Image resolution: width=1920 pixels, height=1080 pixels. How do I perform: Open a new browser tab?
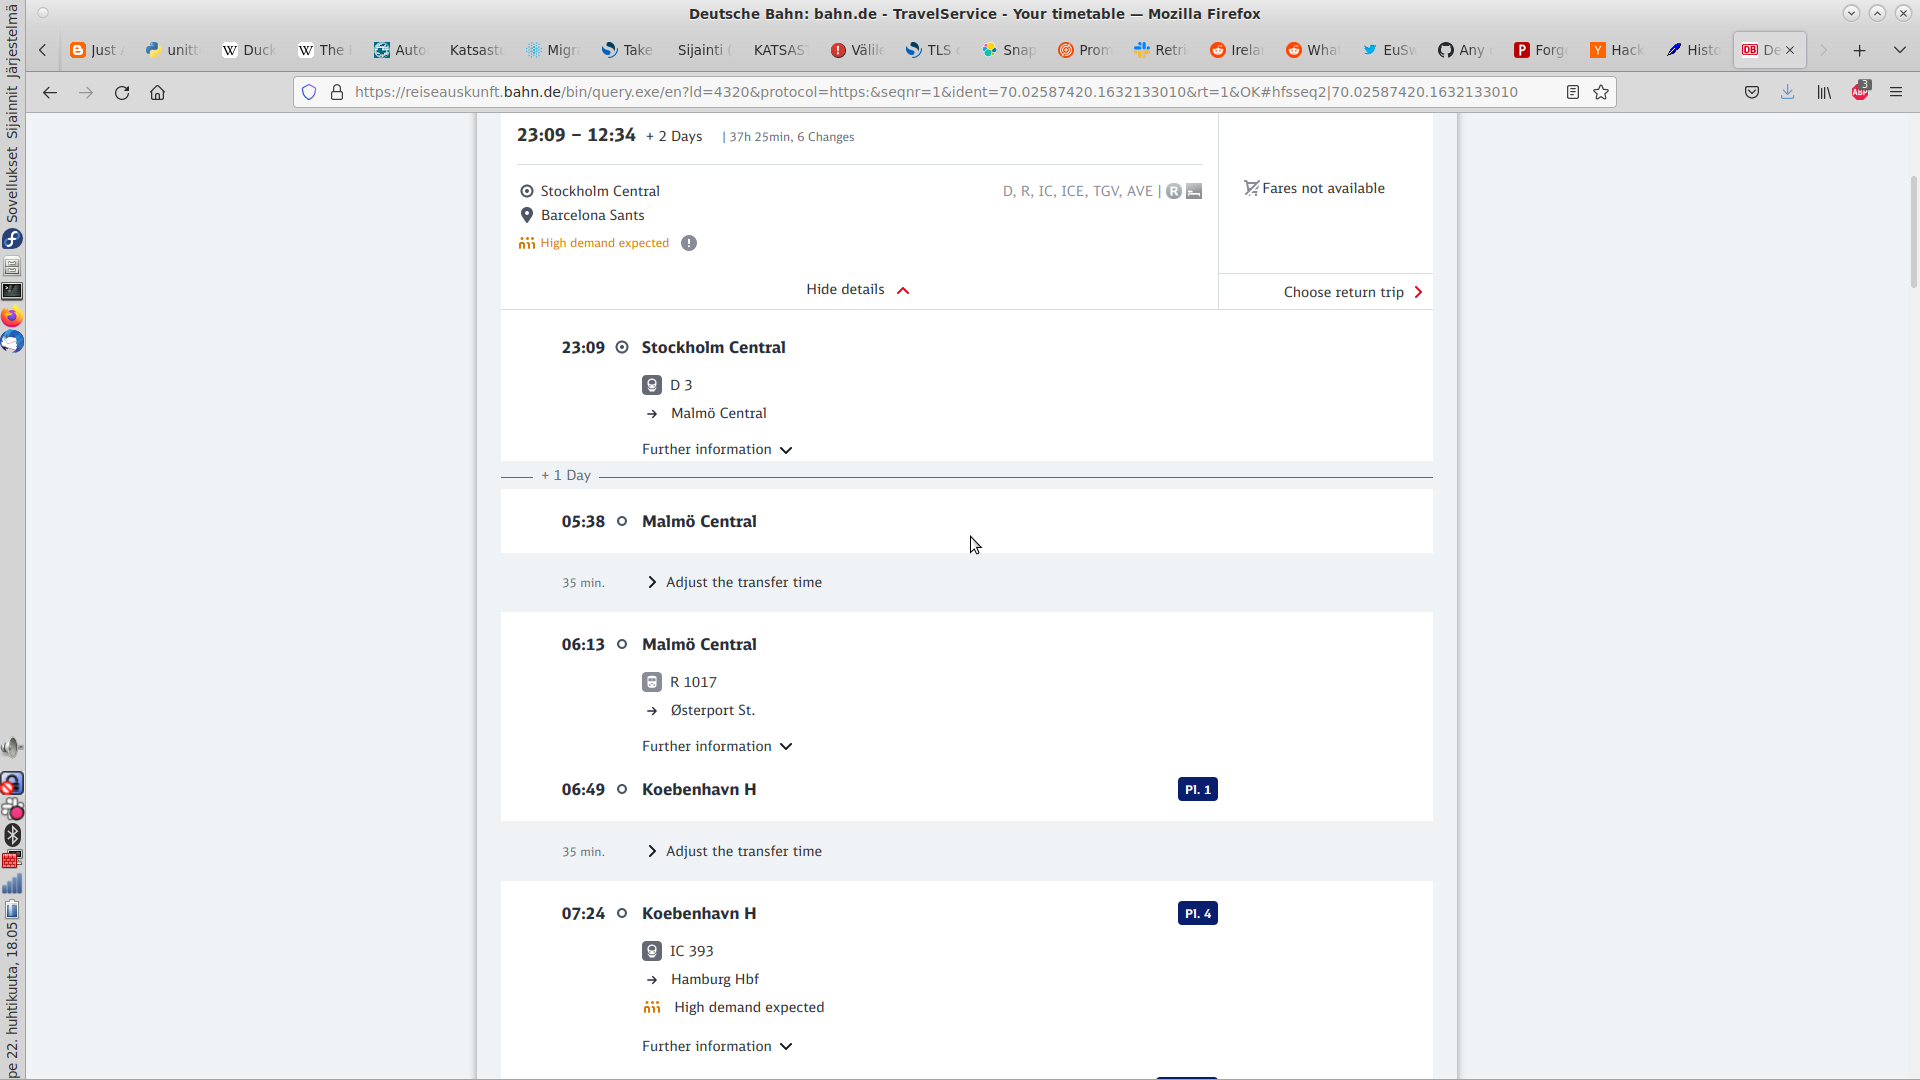coord(1859,50)
